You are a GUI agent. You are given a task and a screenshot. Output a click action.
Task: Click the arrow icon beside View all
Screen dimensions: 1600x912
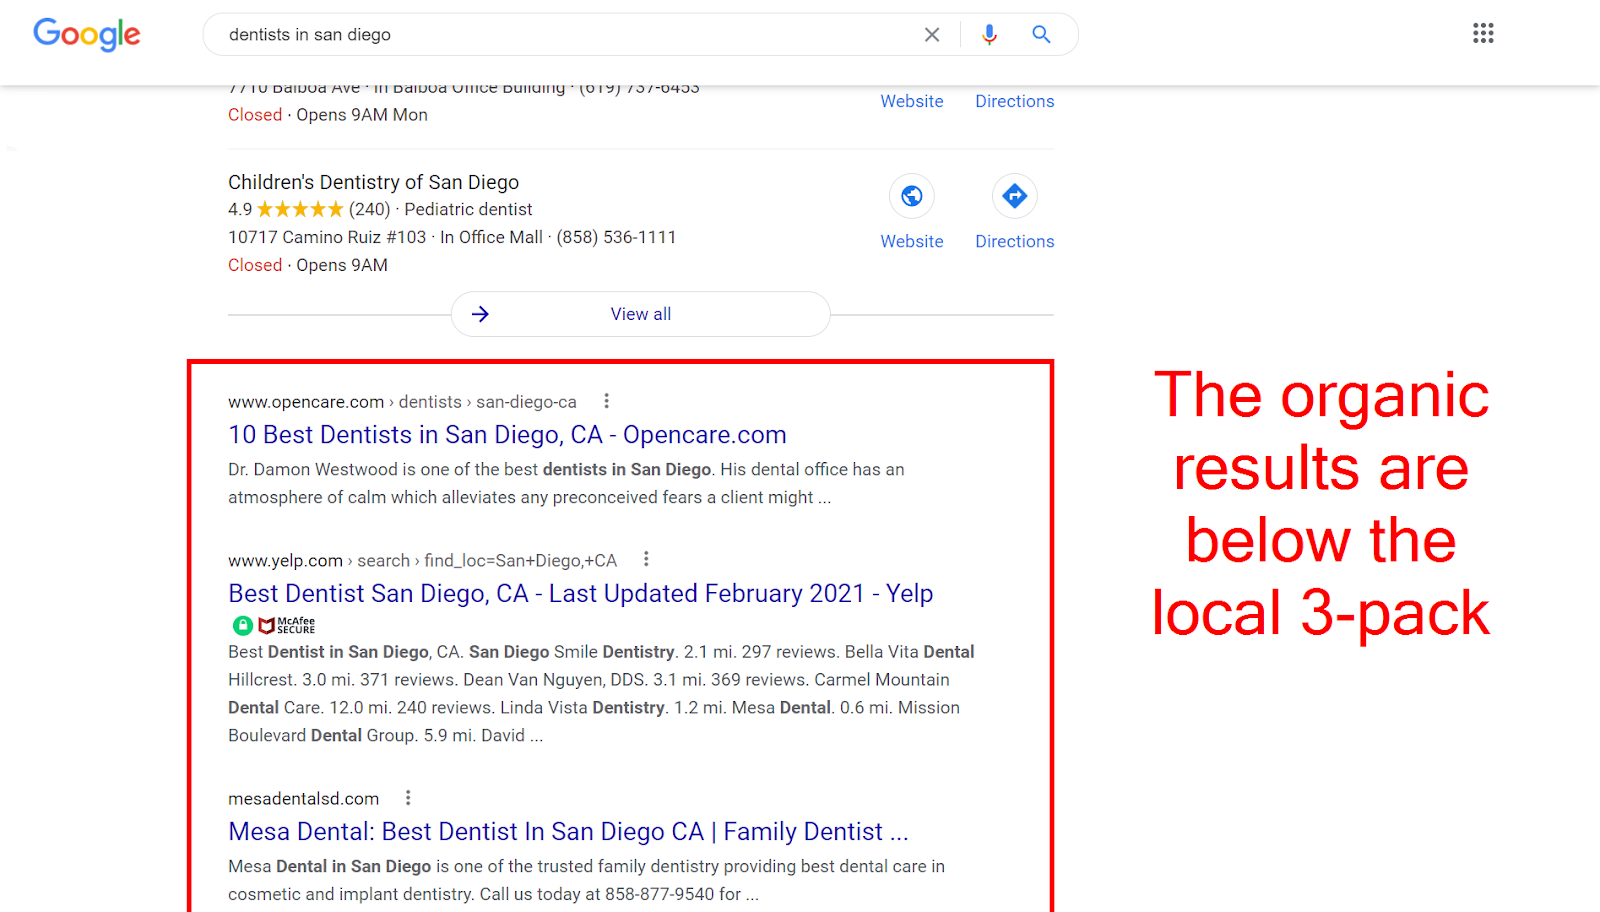point(480,314)
